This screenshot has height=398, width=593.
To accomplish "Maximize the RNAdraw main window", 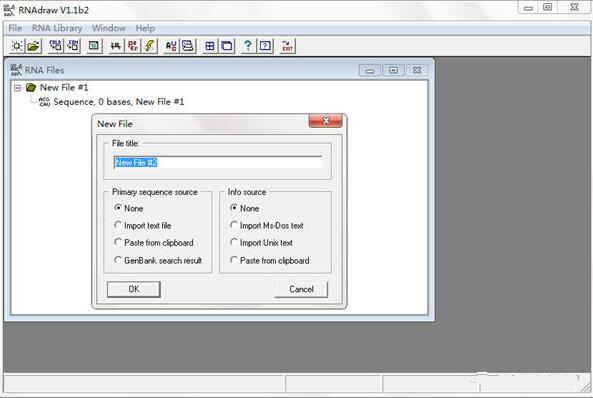I will (547, 8).
